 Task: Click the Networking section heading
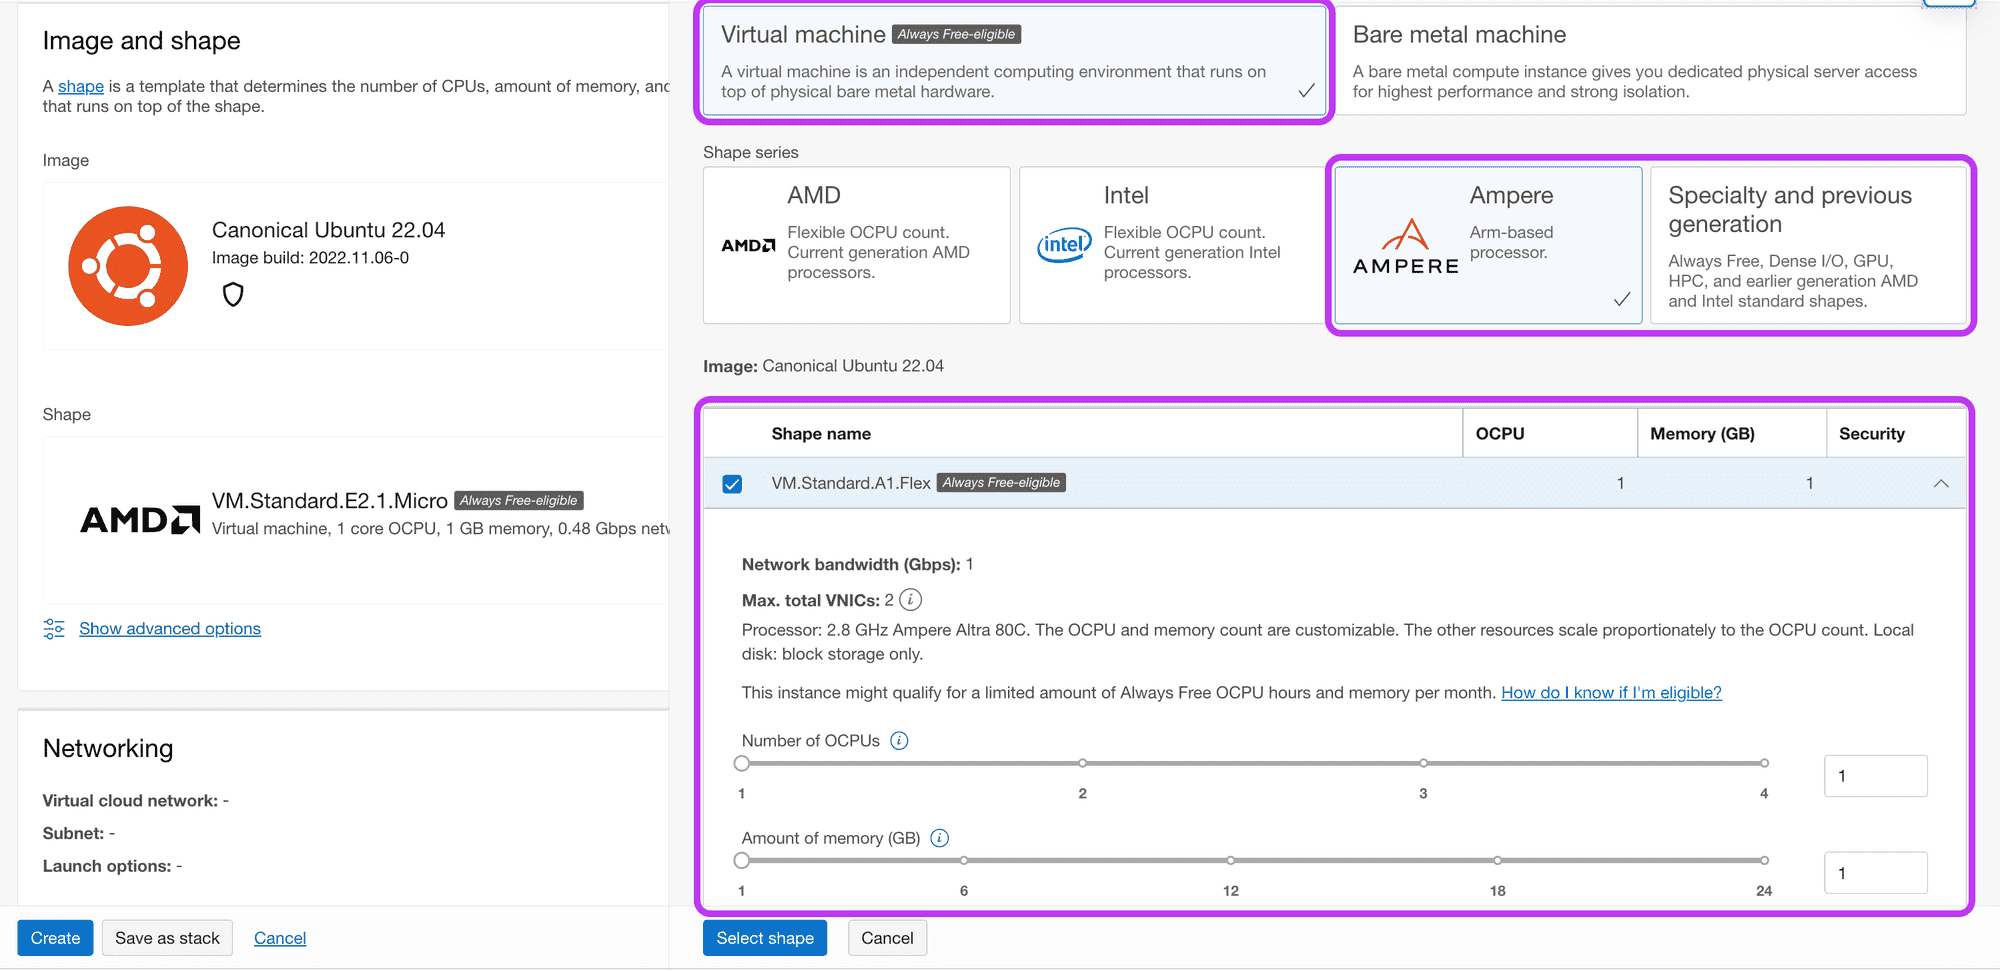pyautogui.click(x=108, y=749)
